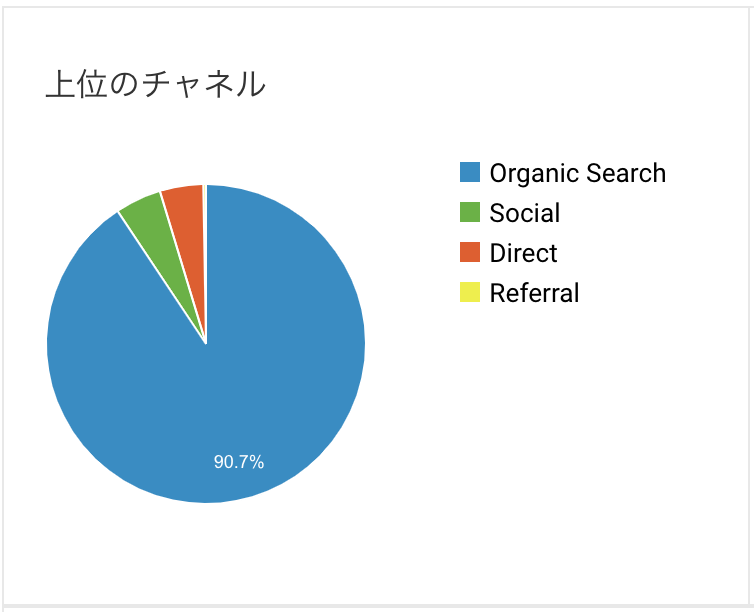
Task: Select the green Social legend swatch
Action: (x=470, y=212)
